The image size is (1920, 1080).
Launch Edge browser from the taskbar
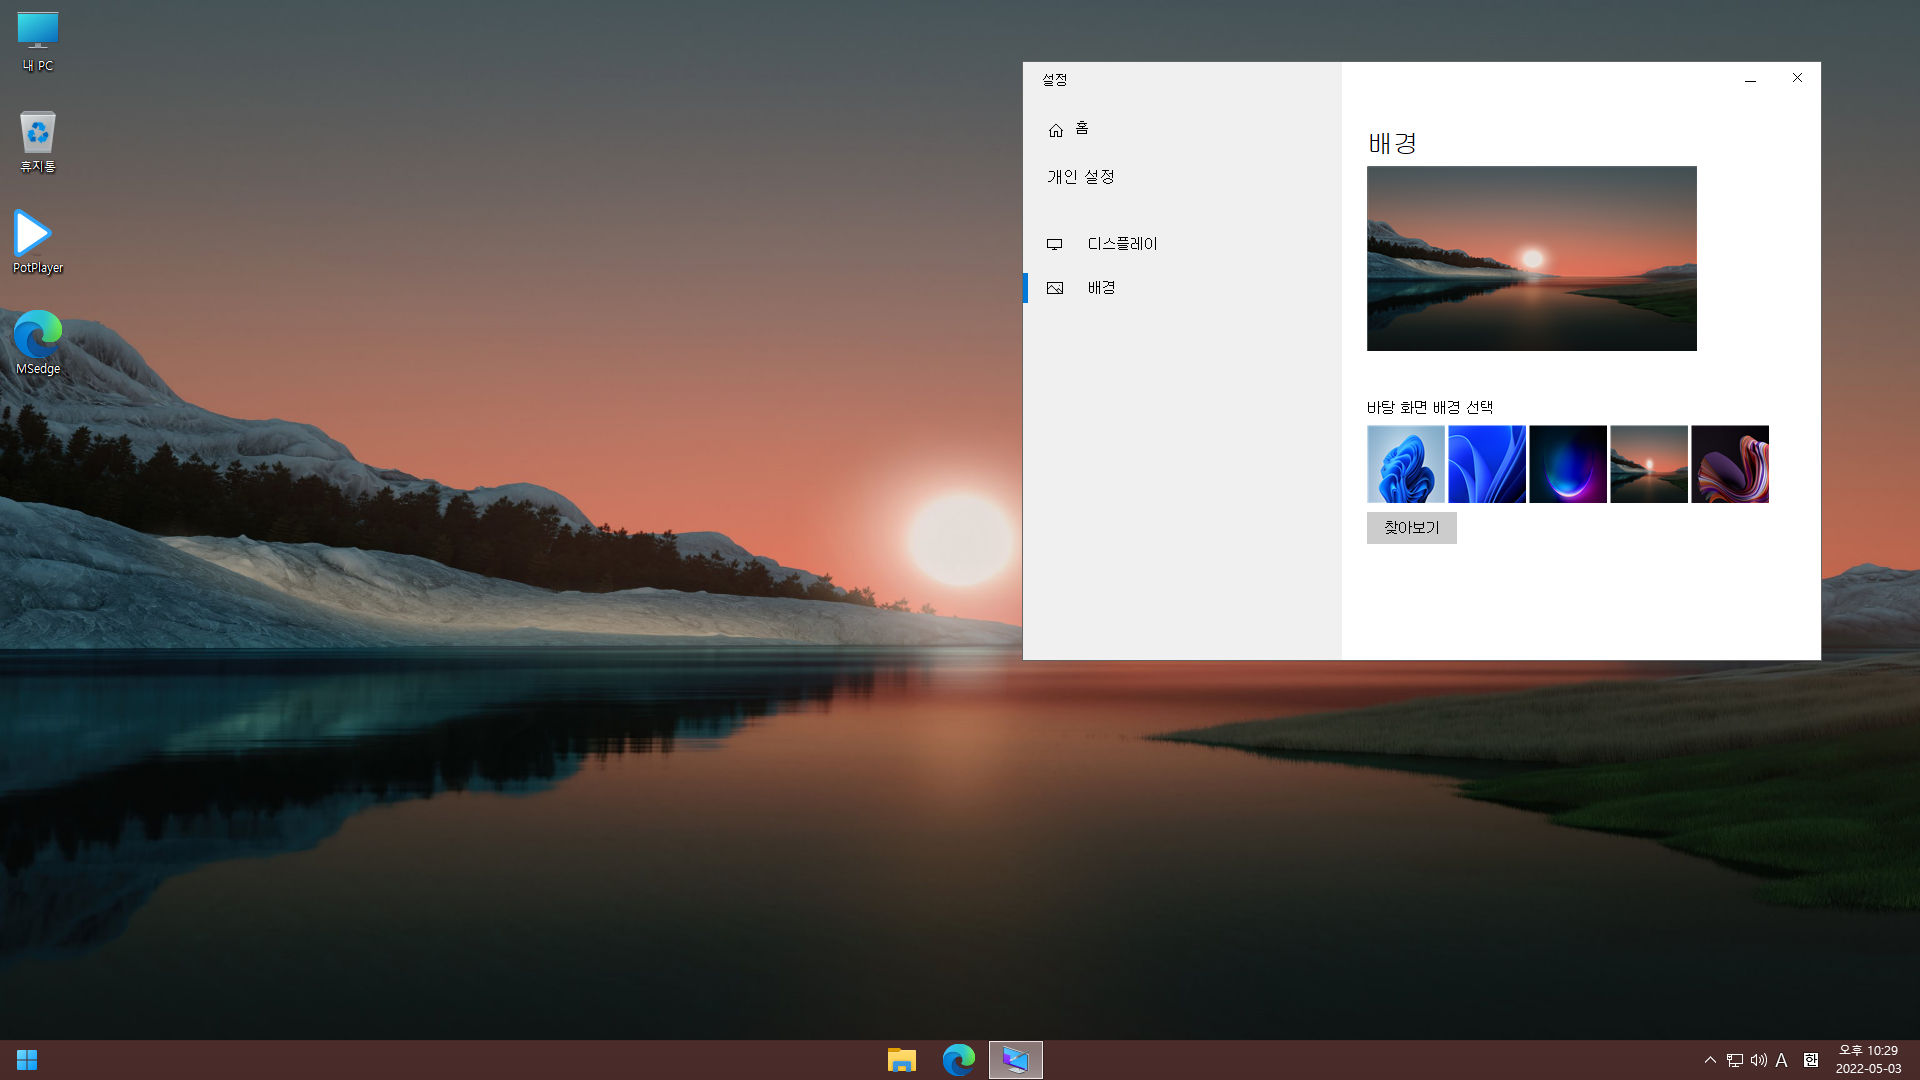coord(958,1060)
